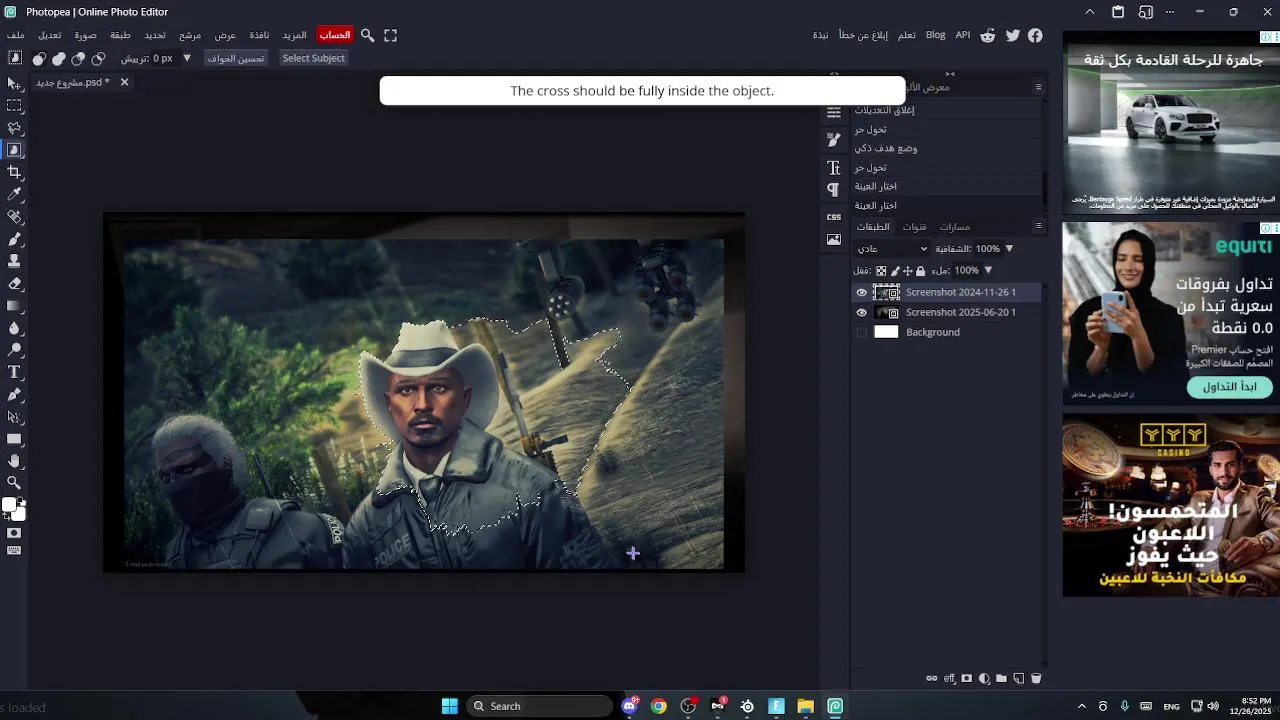Select the Clone Stamp tool

pyautogui.click(x=14, y=261)
